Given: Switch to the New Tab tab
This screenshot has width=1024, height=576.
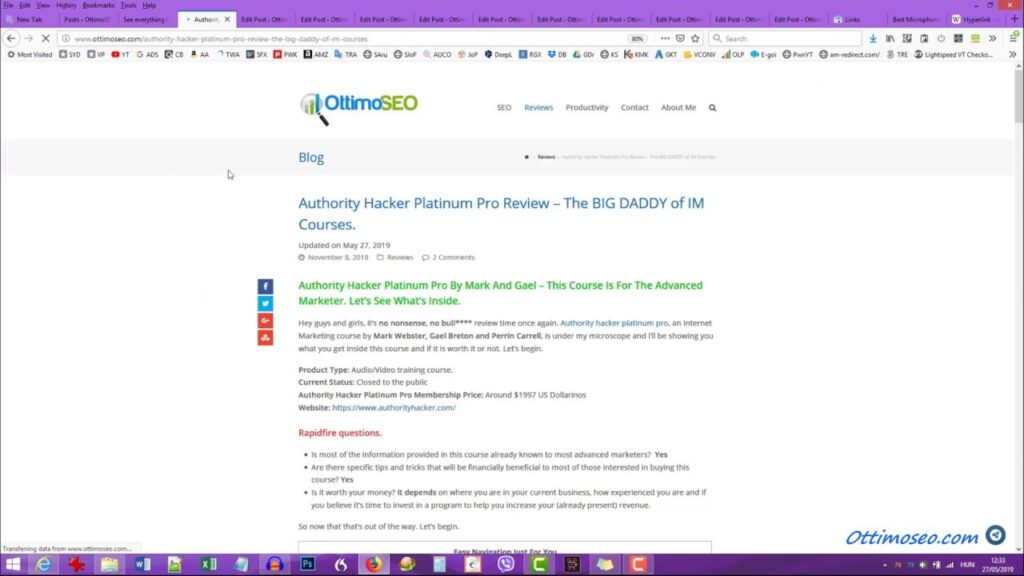Looking at the screenshot, I should [x=29, y=20].
